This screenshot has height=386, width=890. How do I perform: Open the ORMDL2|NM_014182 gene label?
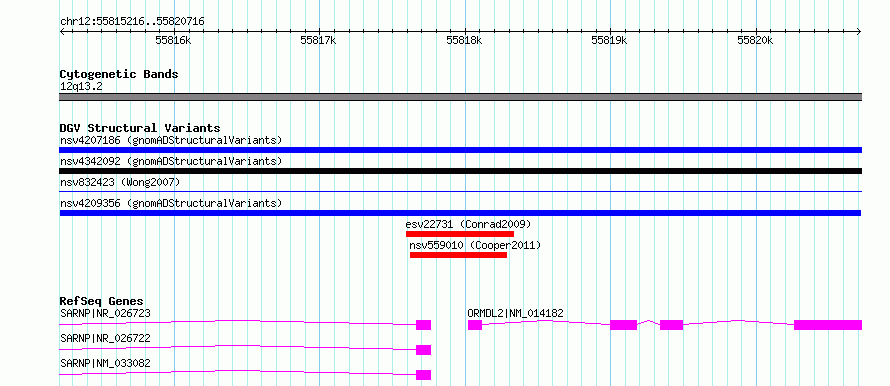click(515, 313)
